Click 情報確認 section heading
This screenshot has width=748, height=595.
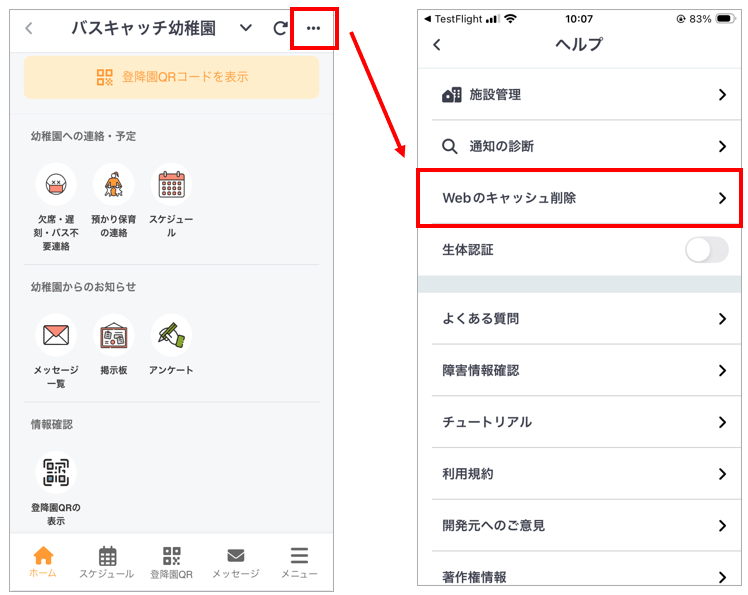pos(52,424)
